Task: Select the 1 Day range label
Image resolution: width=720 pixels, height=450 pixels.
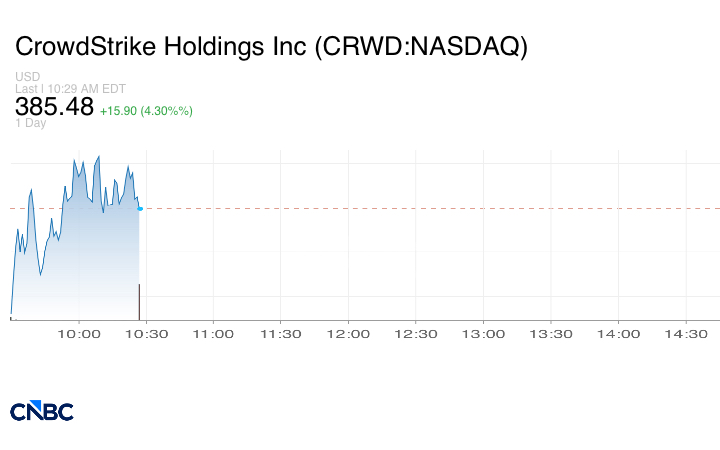Action: 31,123
